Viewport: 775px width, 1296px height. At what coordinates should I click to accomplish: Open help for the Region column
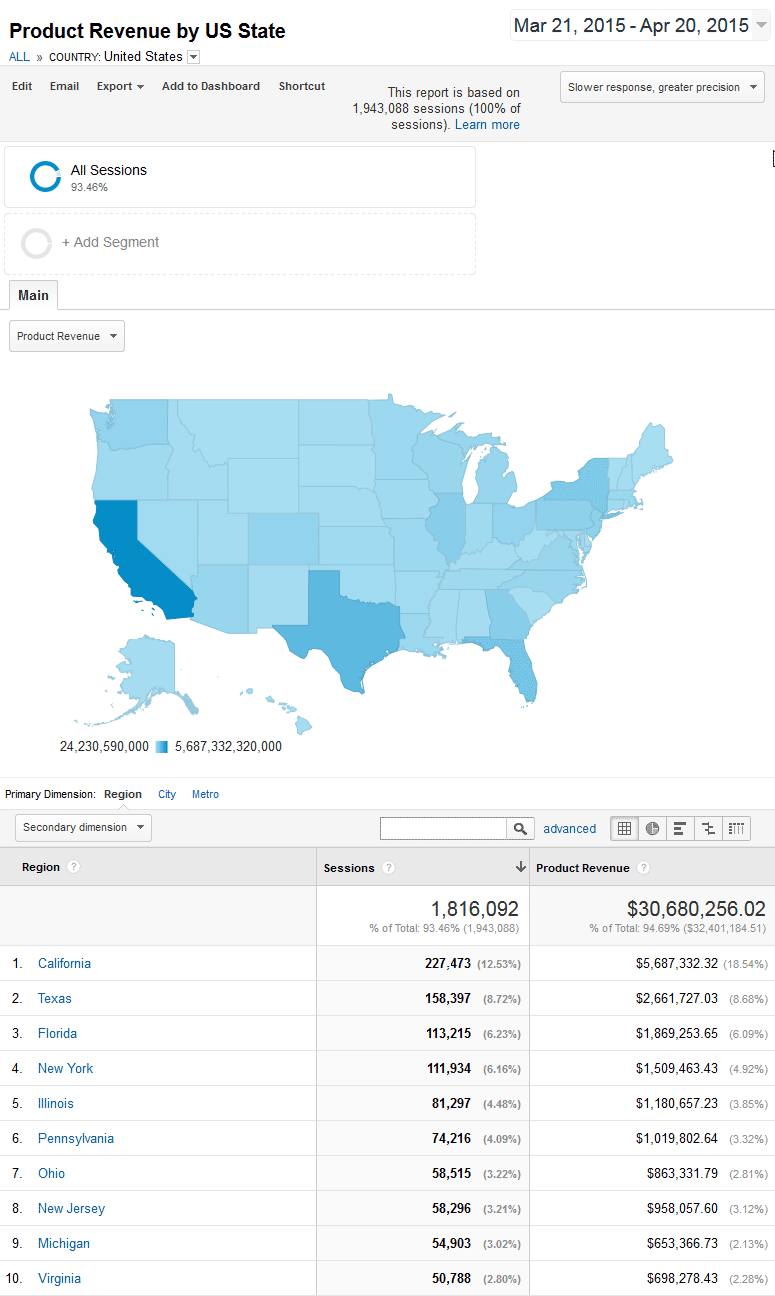73,867
